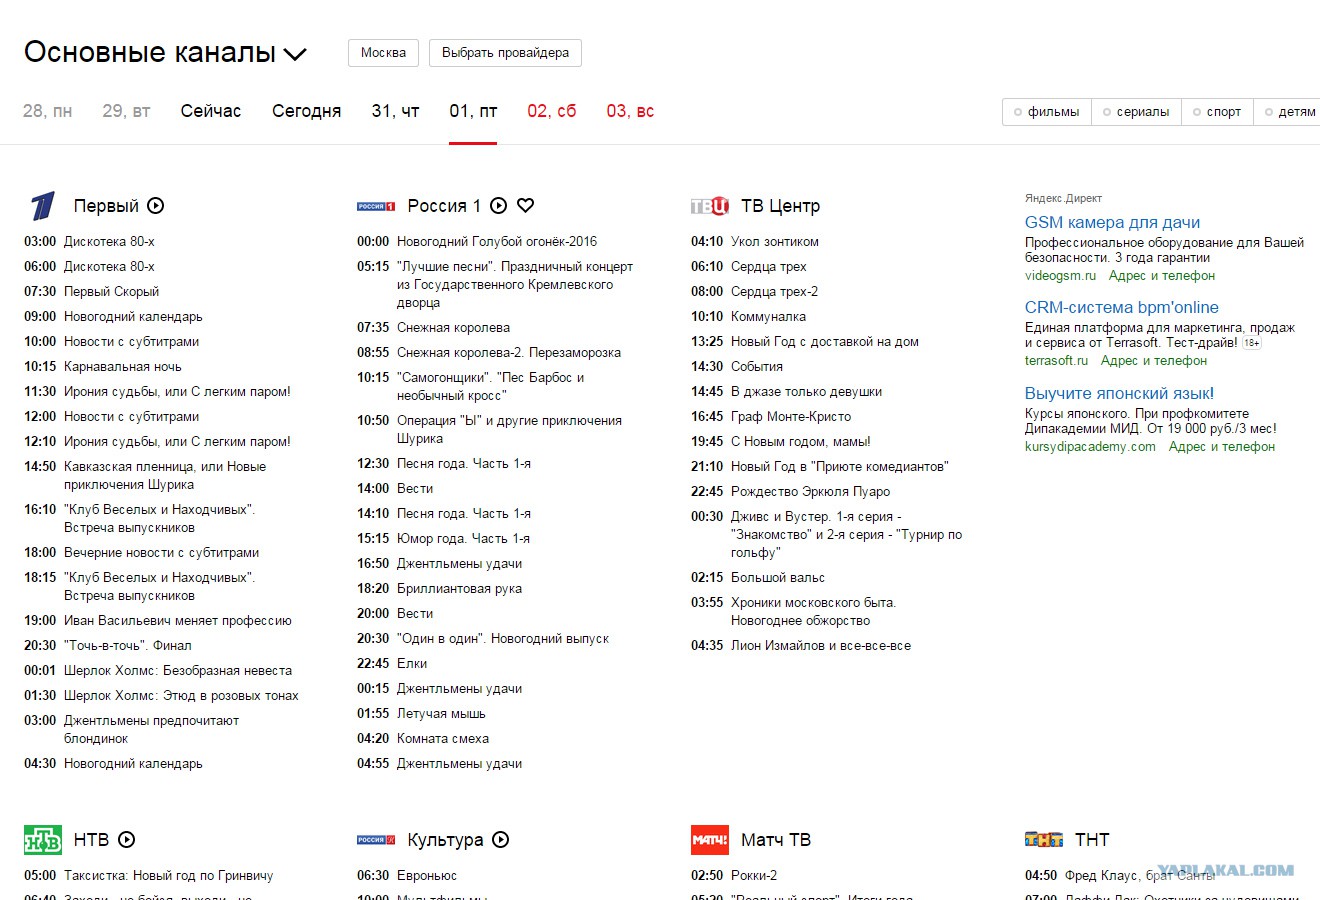Click the Россия 1 channel logo
1320x900 pixels.
click(x=376, y=206)
